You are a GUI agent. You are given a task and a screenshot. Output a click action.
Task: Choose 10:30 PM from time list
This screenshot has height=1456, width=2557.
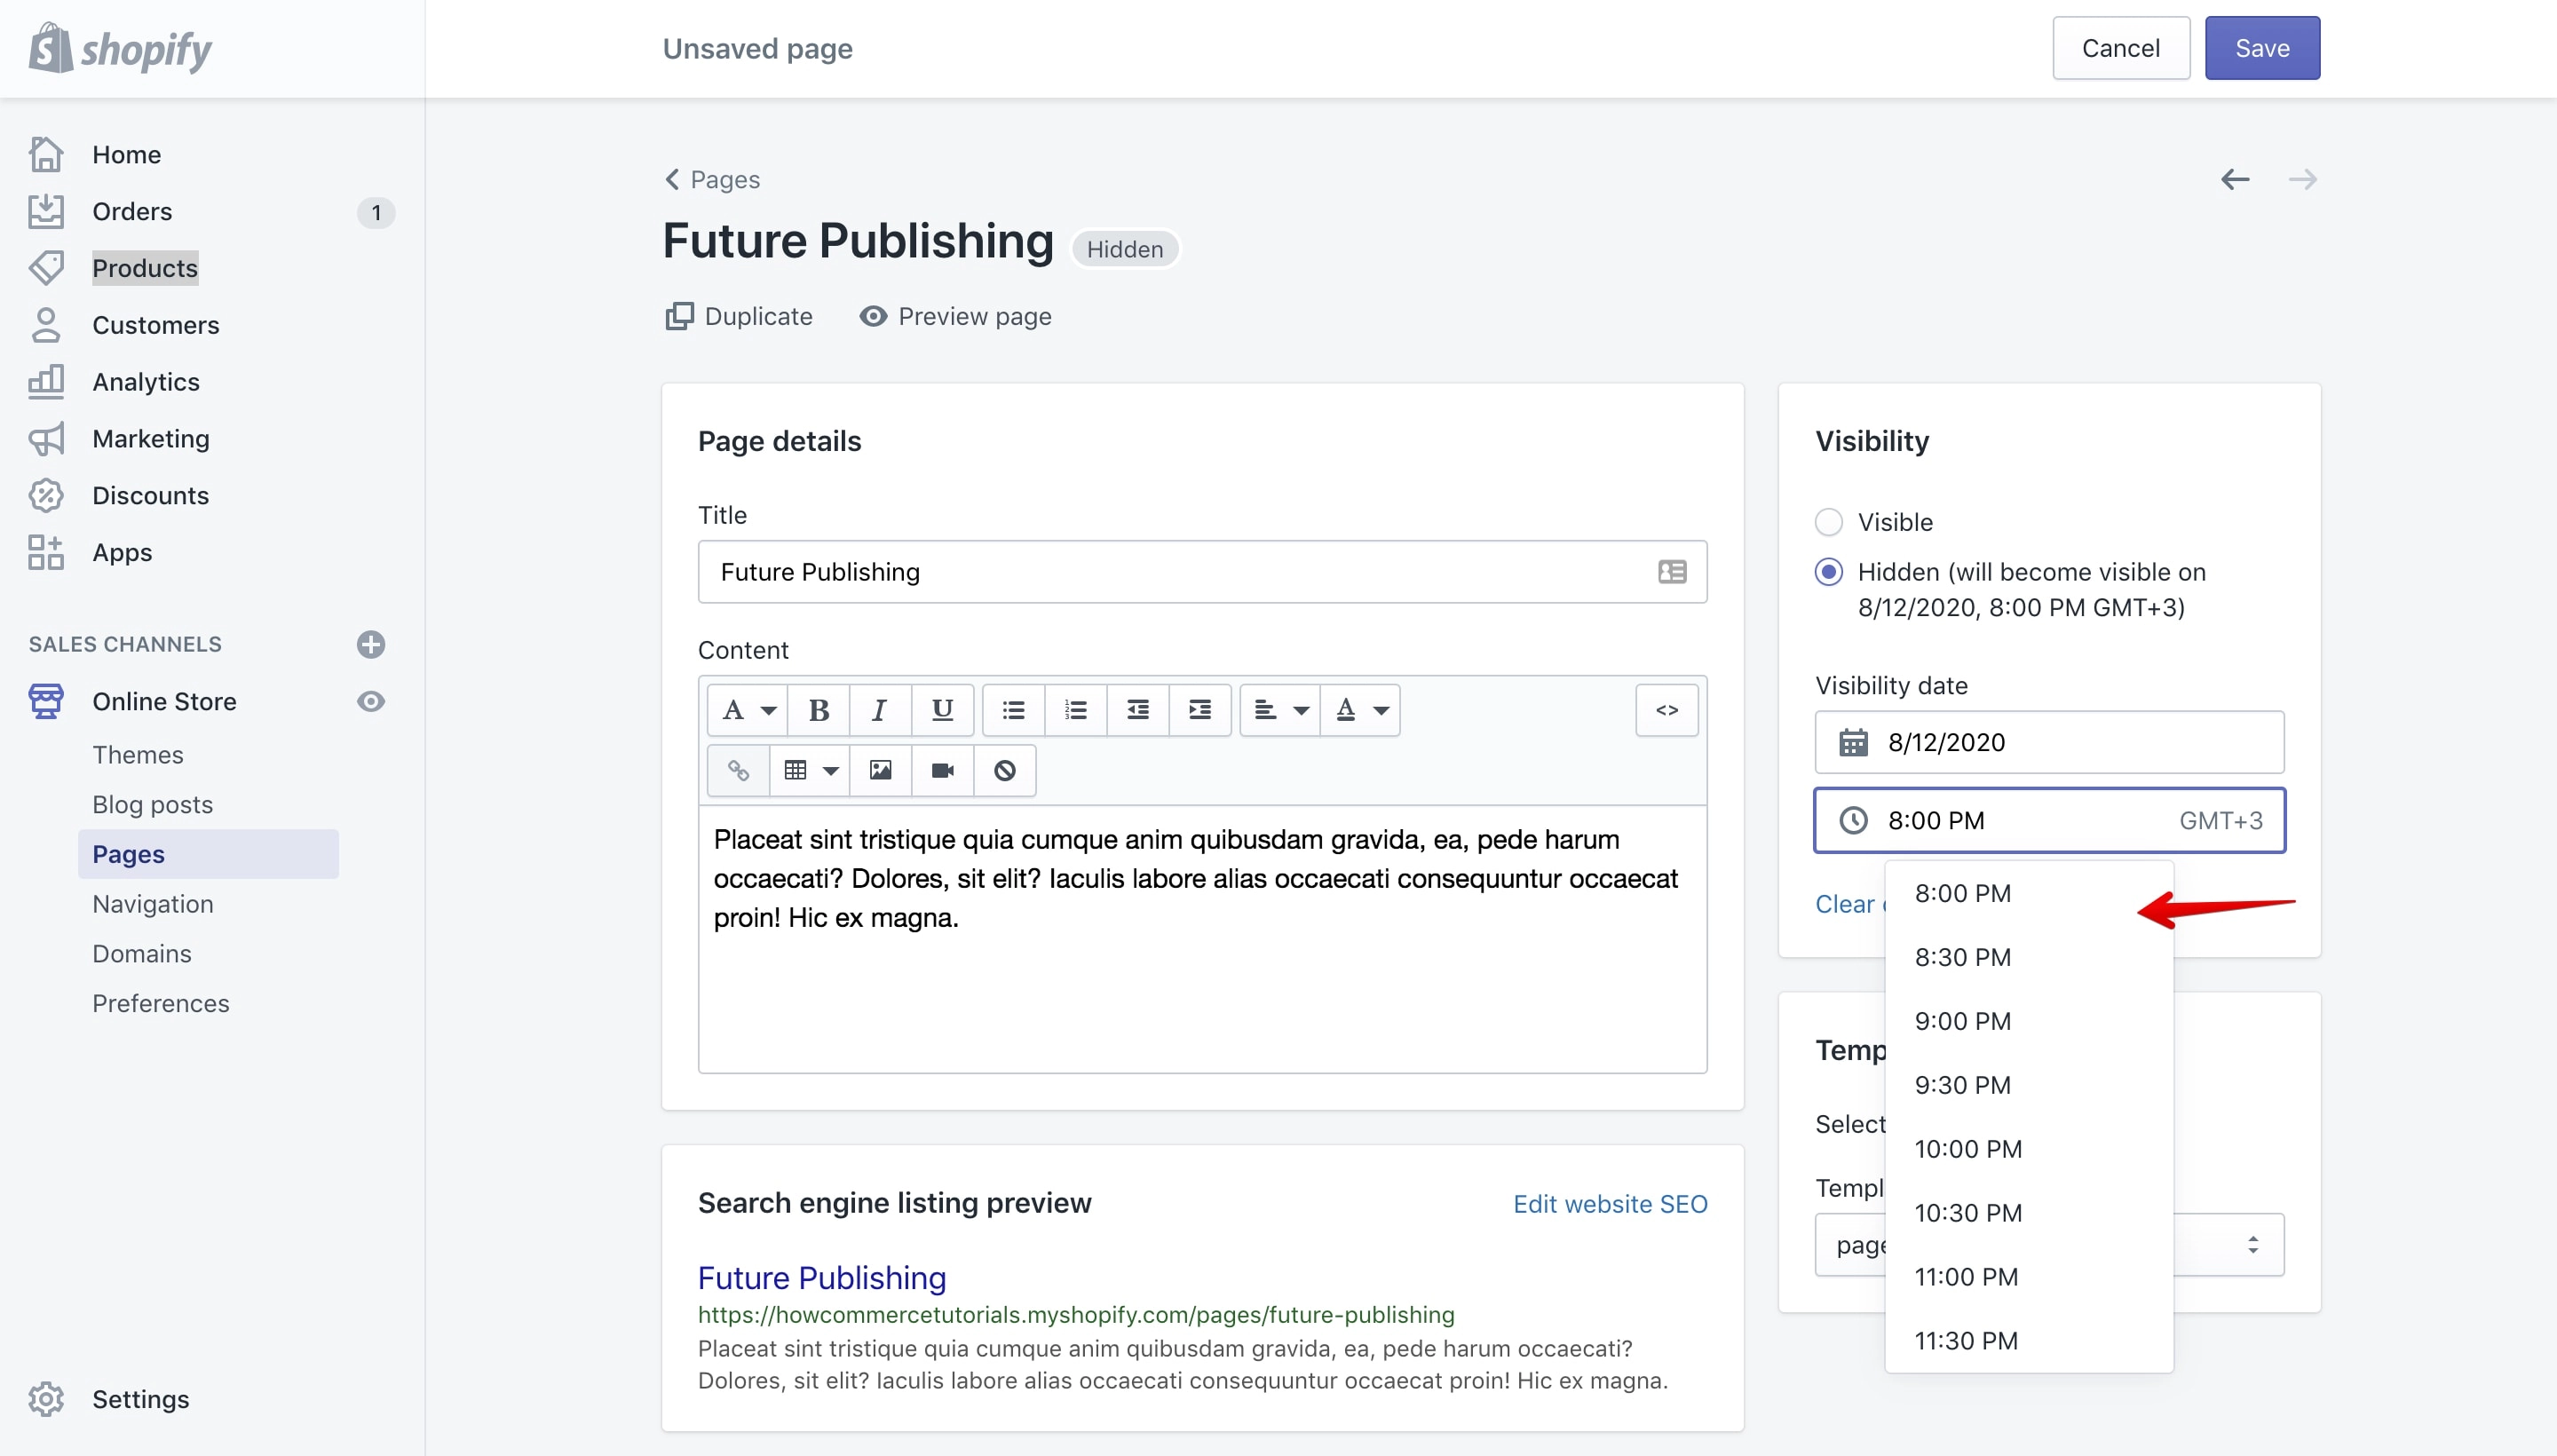tap(2028, 1213)
